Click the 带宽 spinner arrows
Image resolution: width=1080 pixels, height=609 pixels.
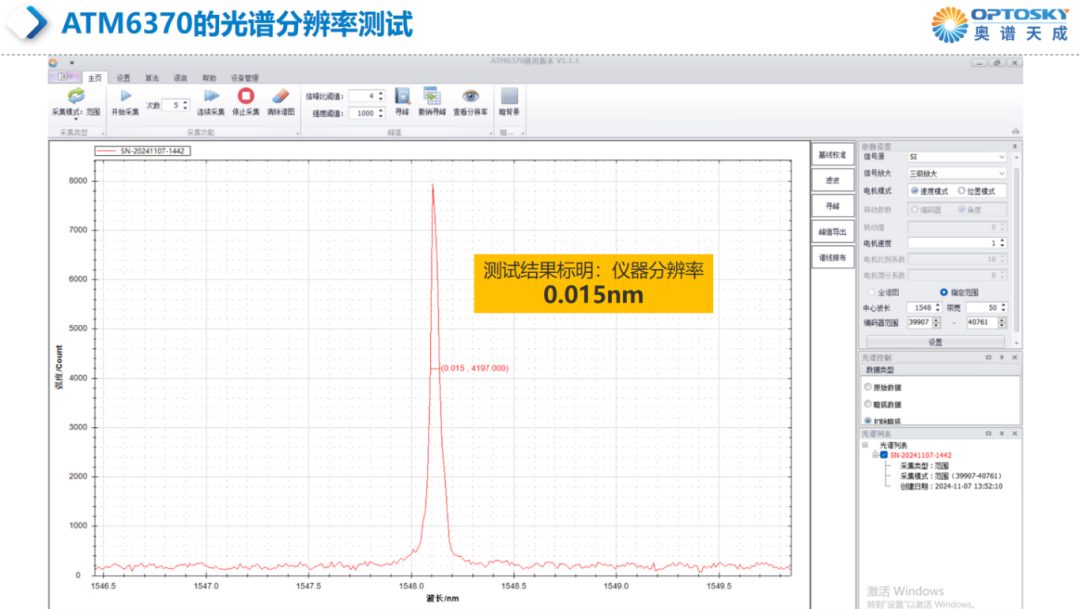pyautogui.click(x=1003, y=307)
